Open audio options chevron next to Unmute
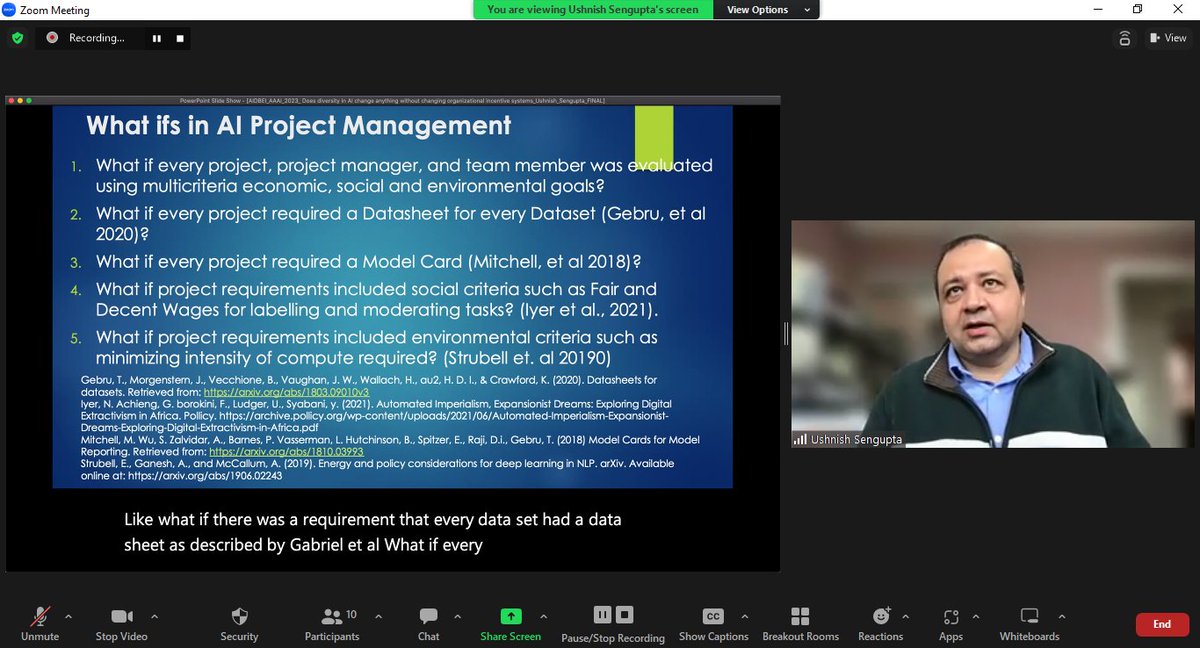Image resolution: width=1200 pixels, height=648 pixels. pyautogui.click(x=68, y=616)
